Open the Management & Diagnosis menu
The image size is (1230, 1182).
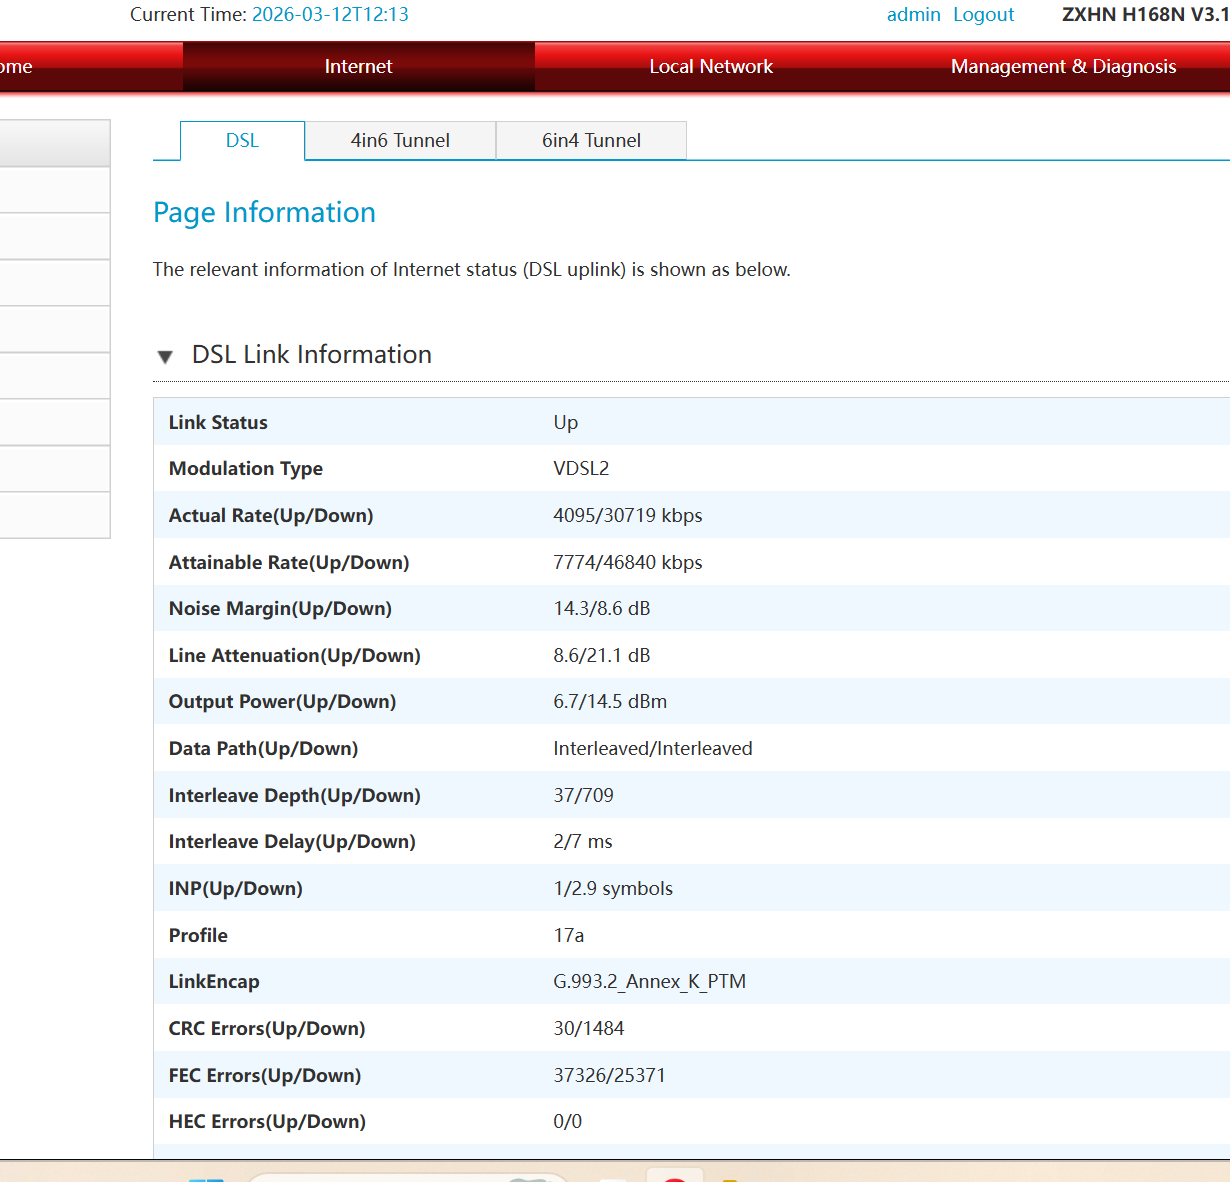click(x=1063, y=66)
